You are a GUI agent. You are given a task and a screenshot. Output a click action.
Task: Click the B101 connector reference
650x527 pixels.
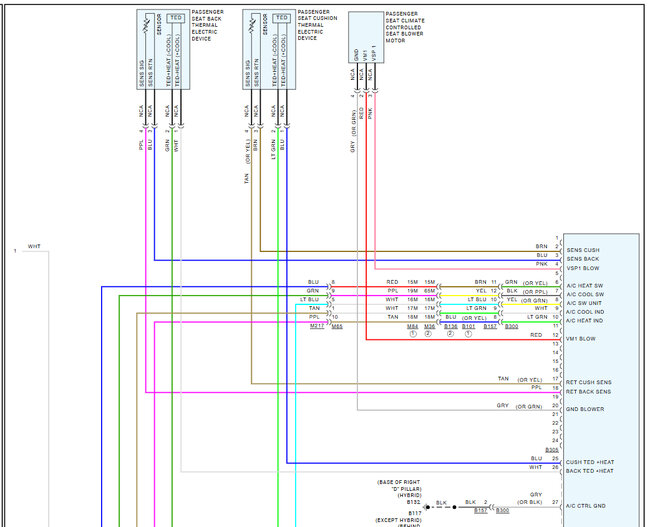pyautogui.click(x=468, y=326)
